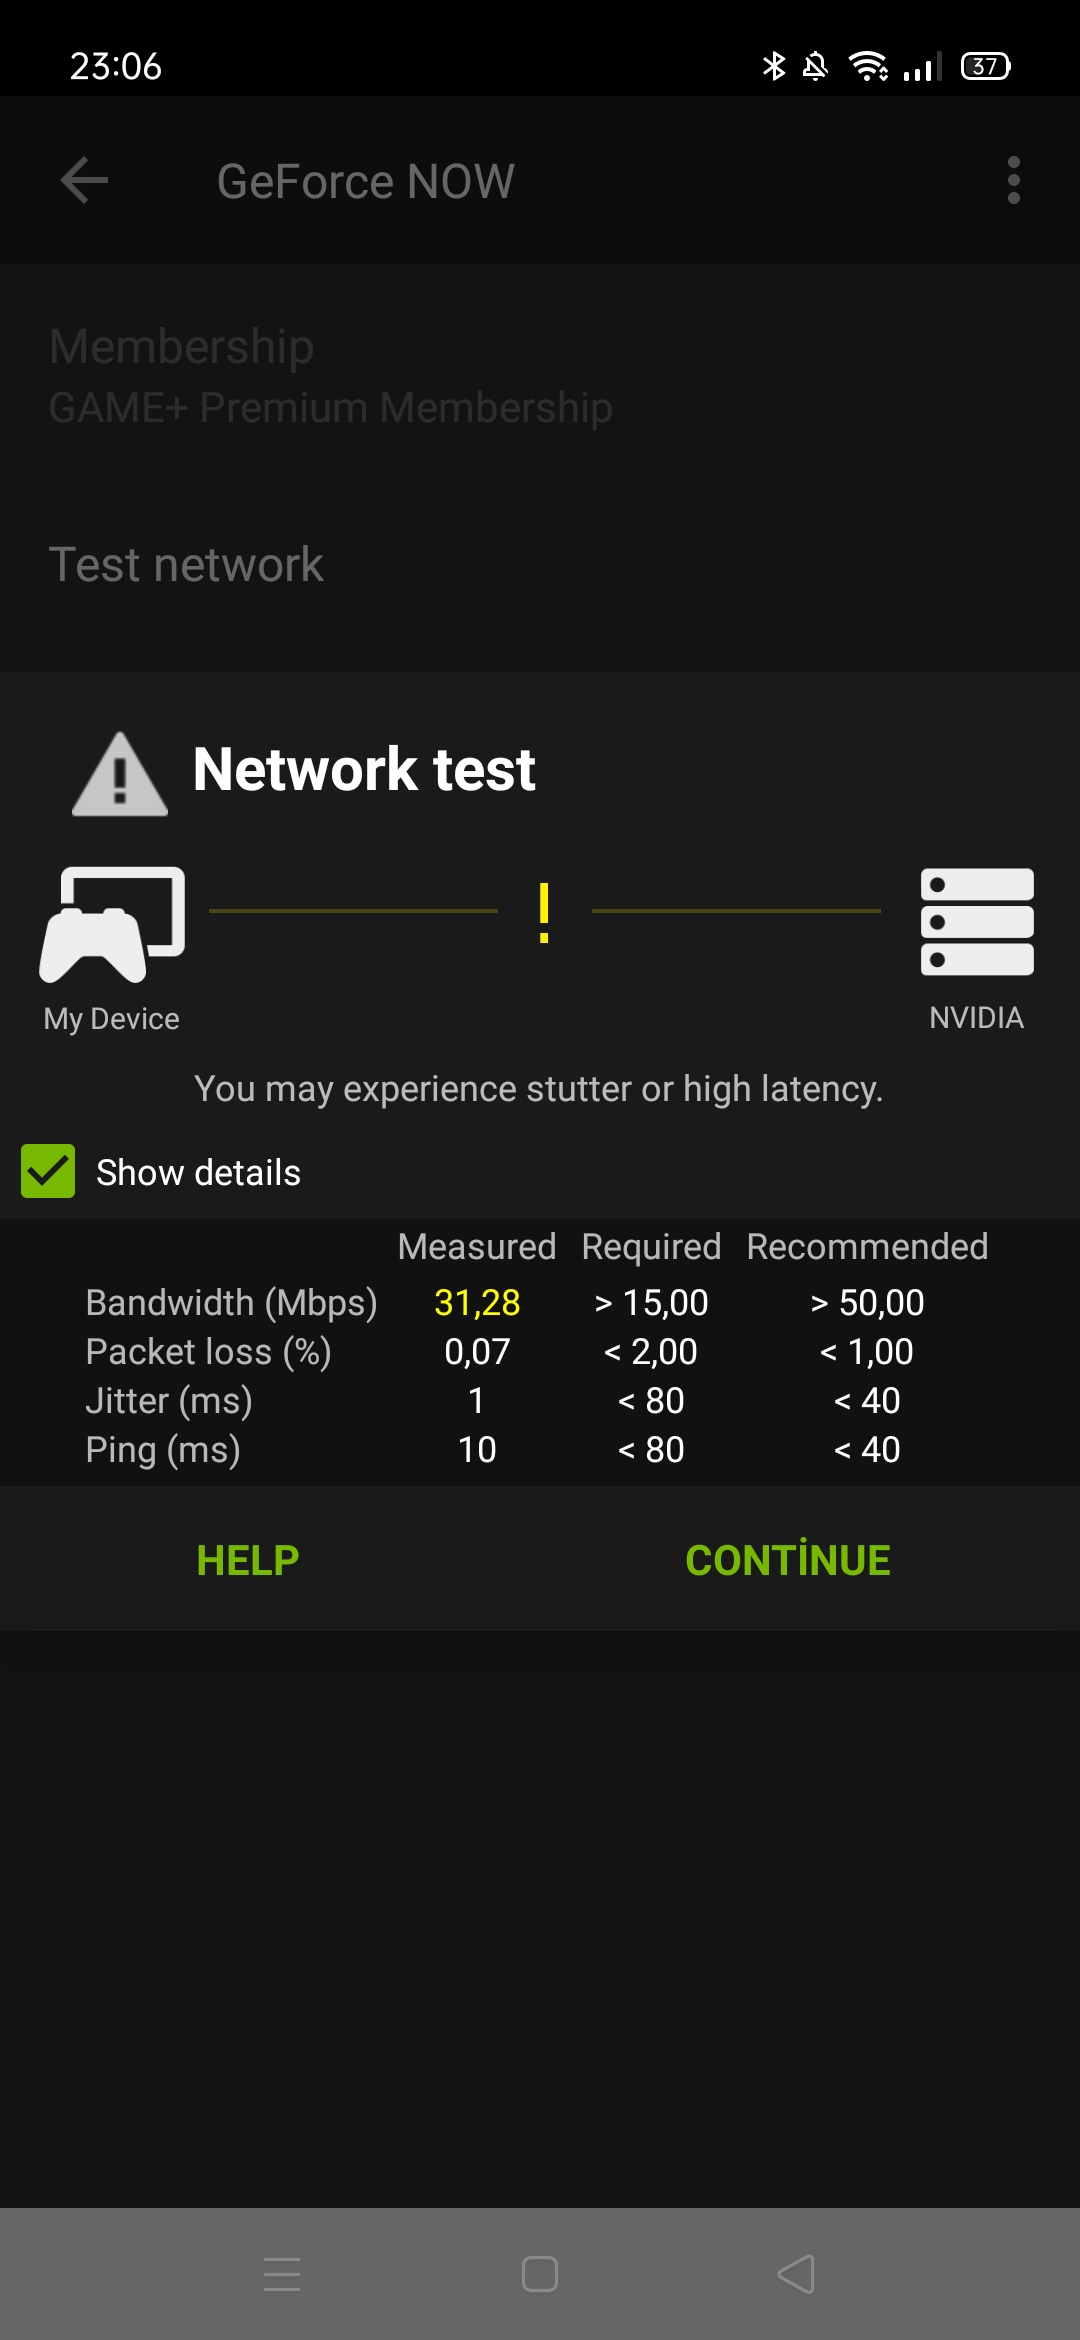1080x2340 pixels.
Task: Tap the Wi-Fi icon in the status bar
Action: point(868,66)
